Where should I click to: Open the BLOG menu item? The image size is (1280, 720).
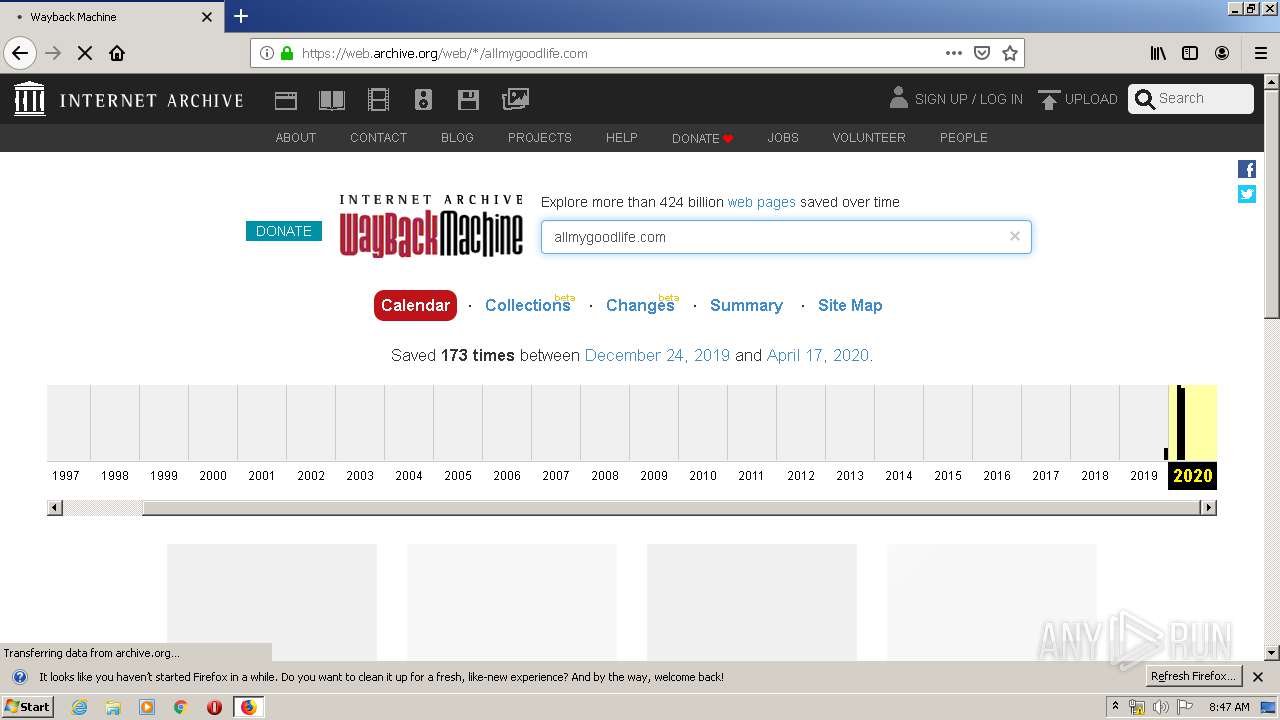coord(457,138)
